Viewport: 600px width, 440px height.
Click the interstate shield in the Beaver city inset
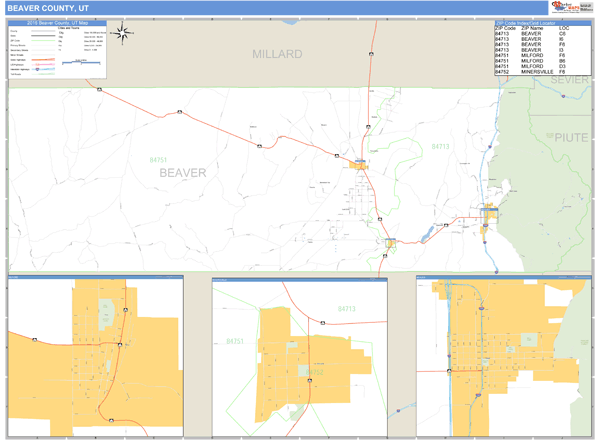point(481,308)
